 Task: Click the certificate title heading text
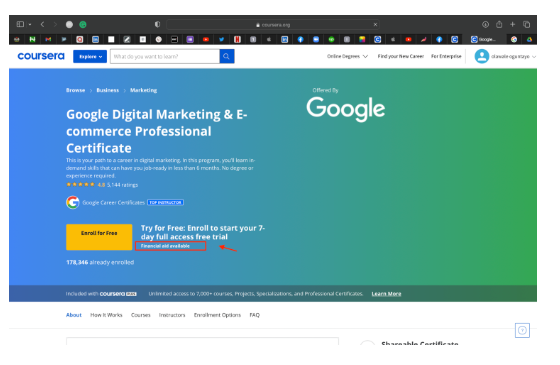[x=157, y=131]
